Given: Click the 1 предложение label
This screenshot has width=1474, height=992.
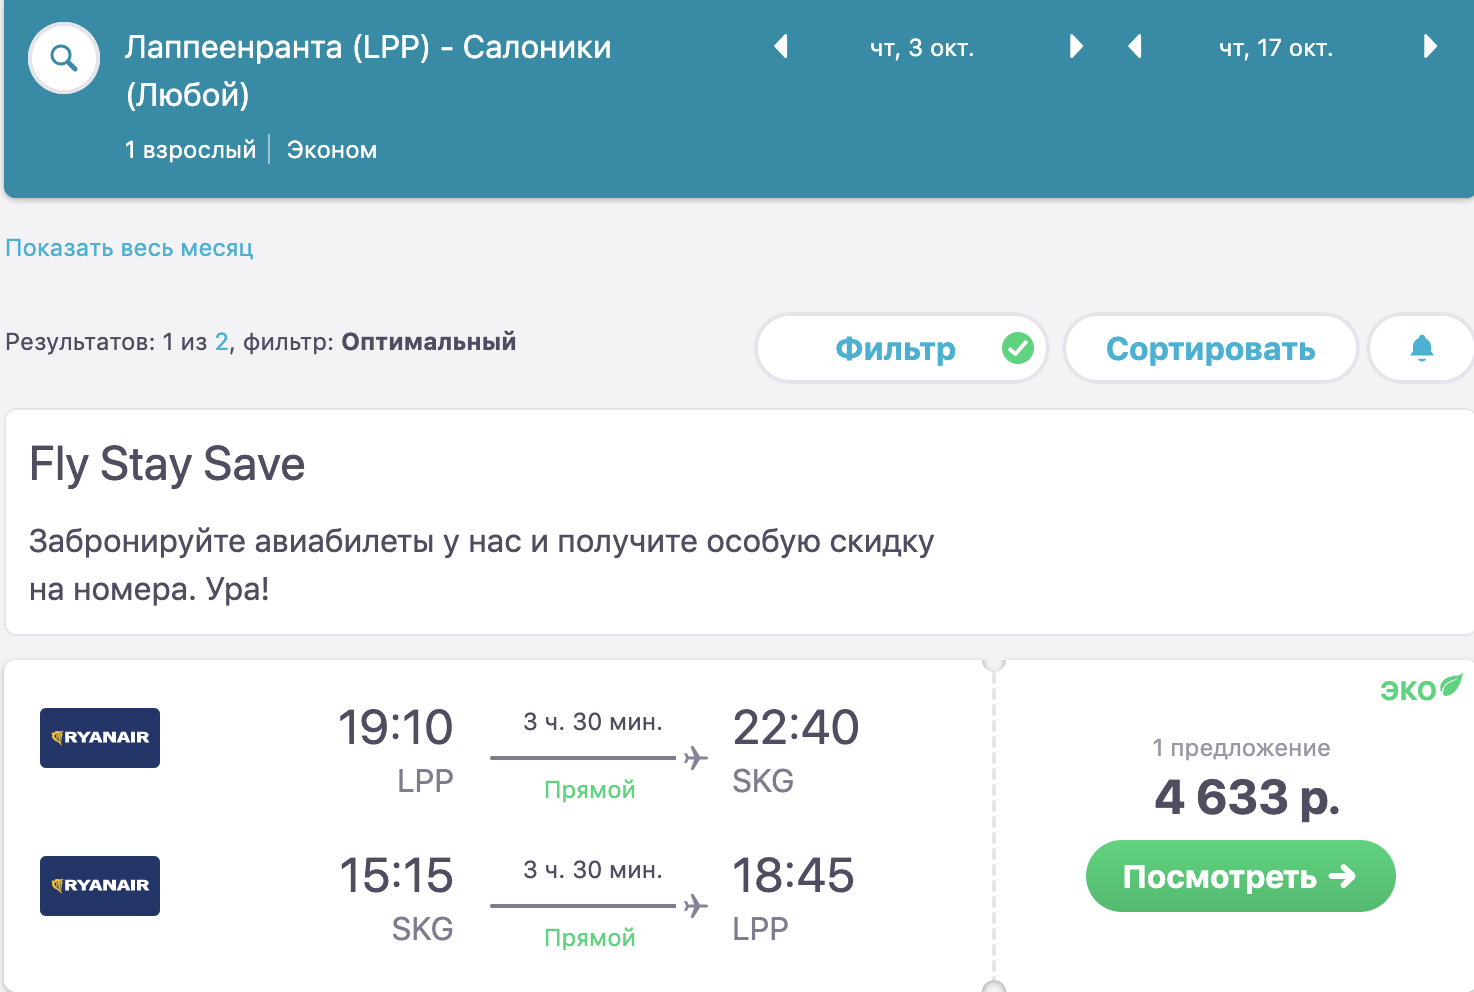Looking at the screenshot, I should 1241,748.
